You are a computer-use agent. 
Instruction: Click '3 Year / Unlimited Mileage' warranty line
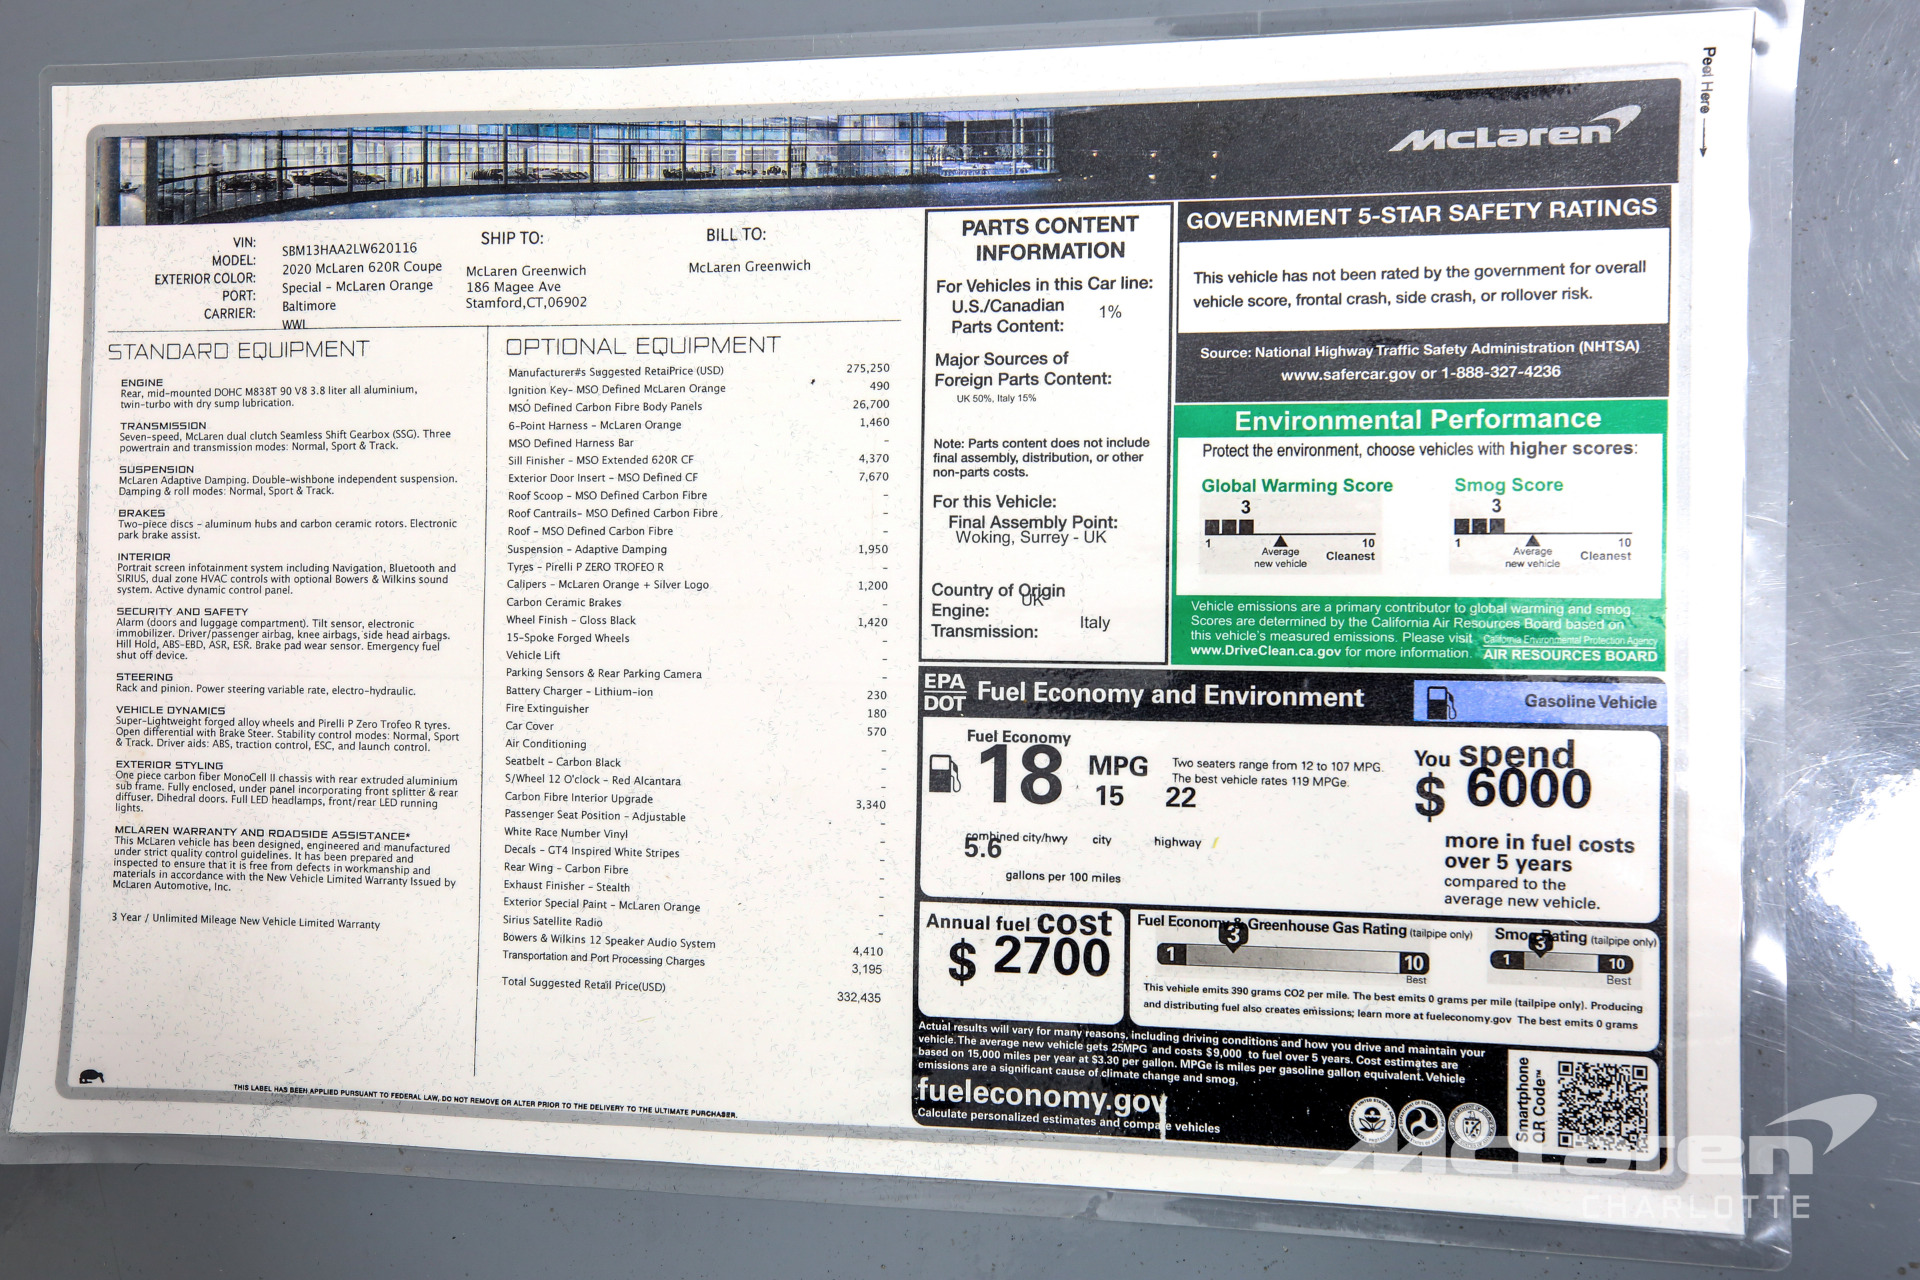246,921
